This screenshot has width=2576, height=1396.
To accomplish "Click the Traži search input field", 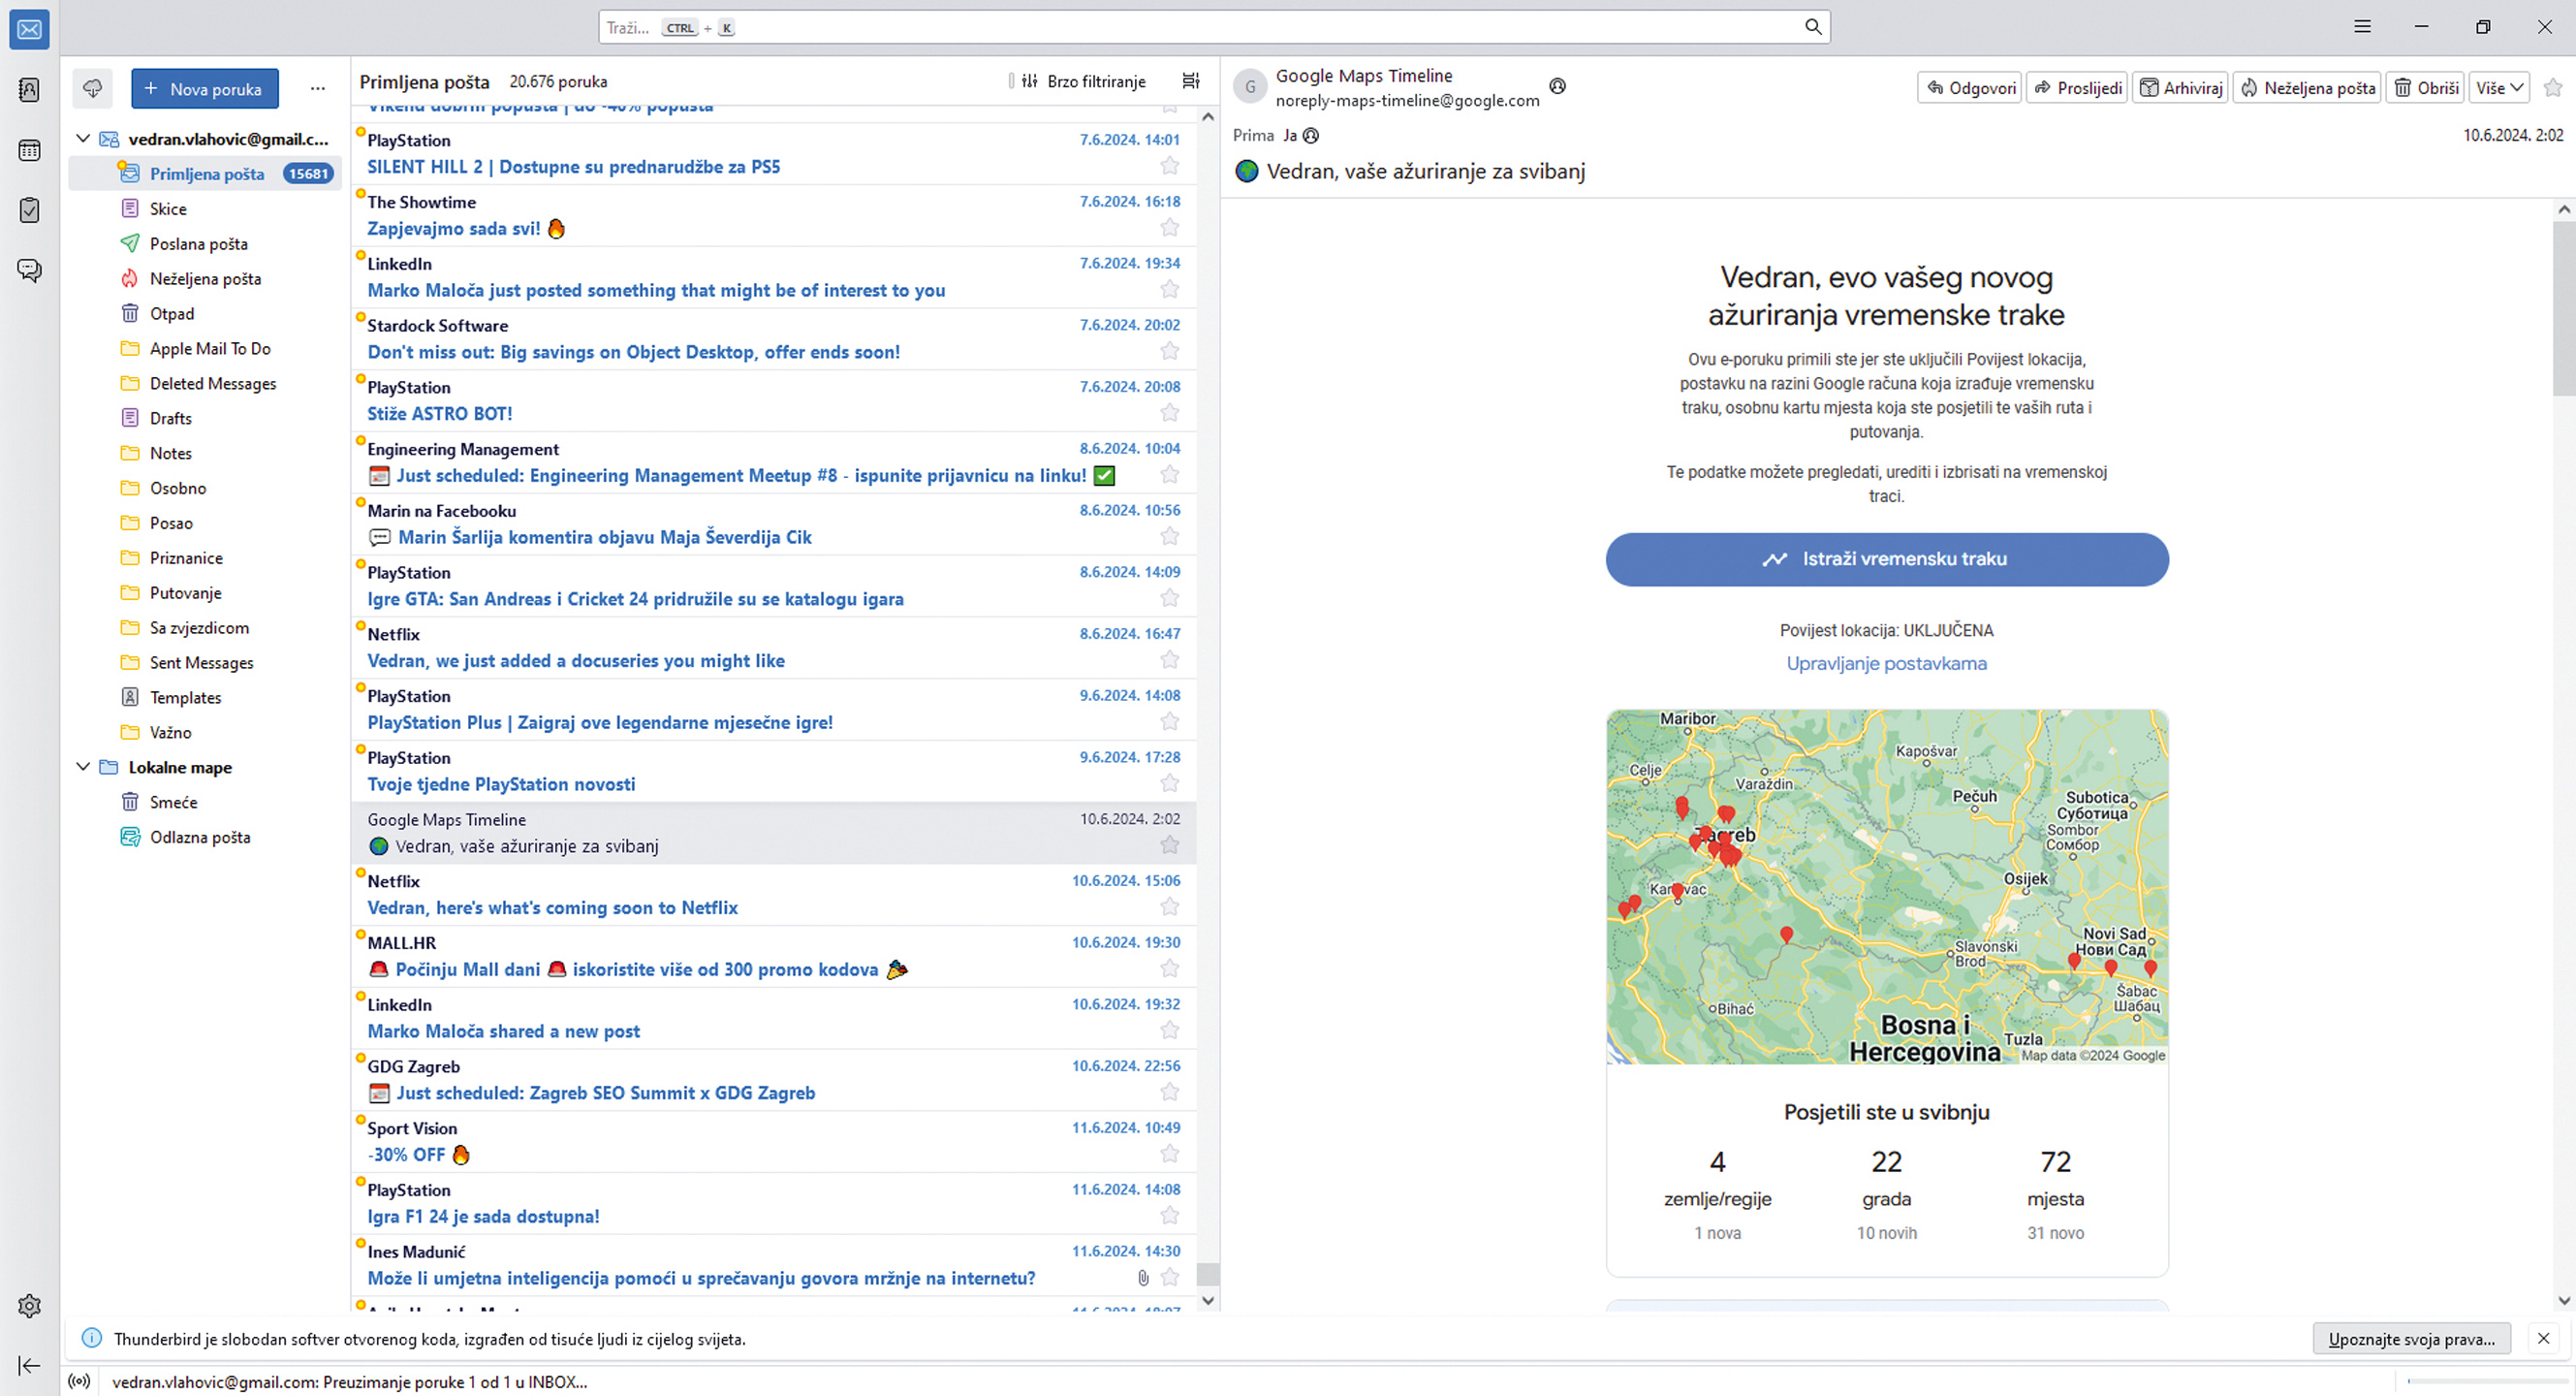I will point(1214,27).
